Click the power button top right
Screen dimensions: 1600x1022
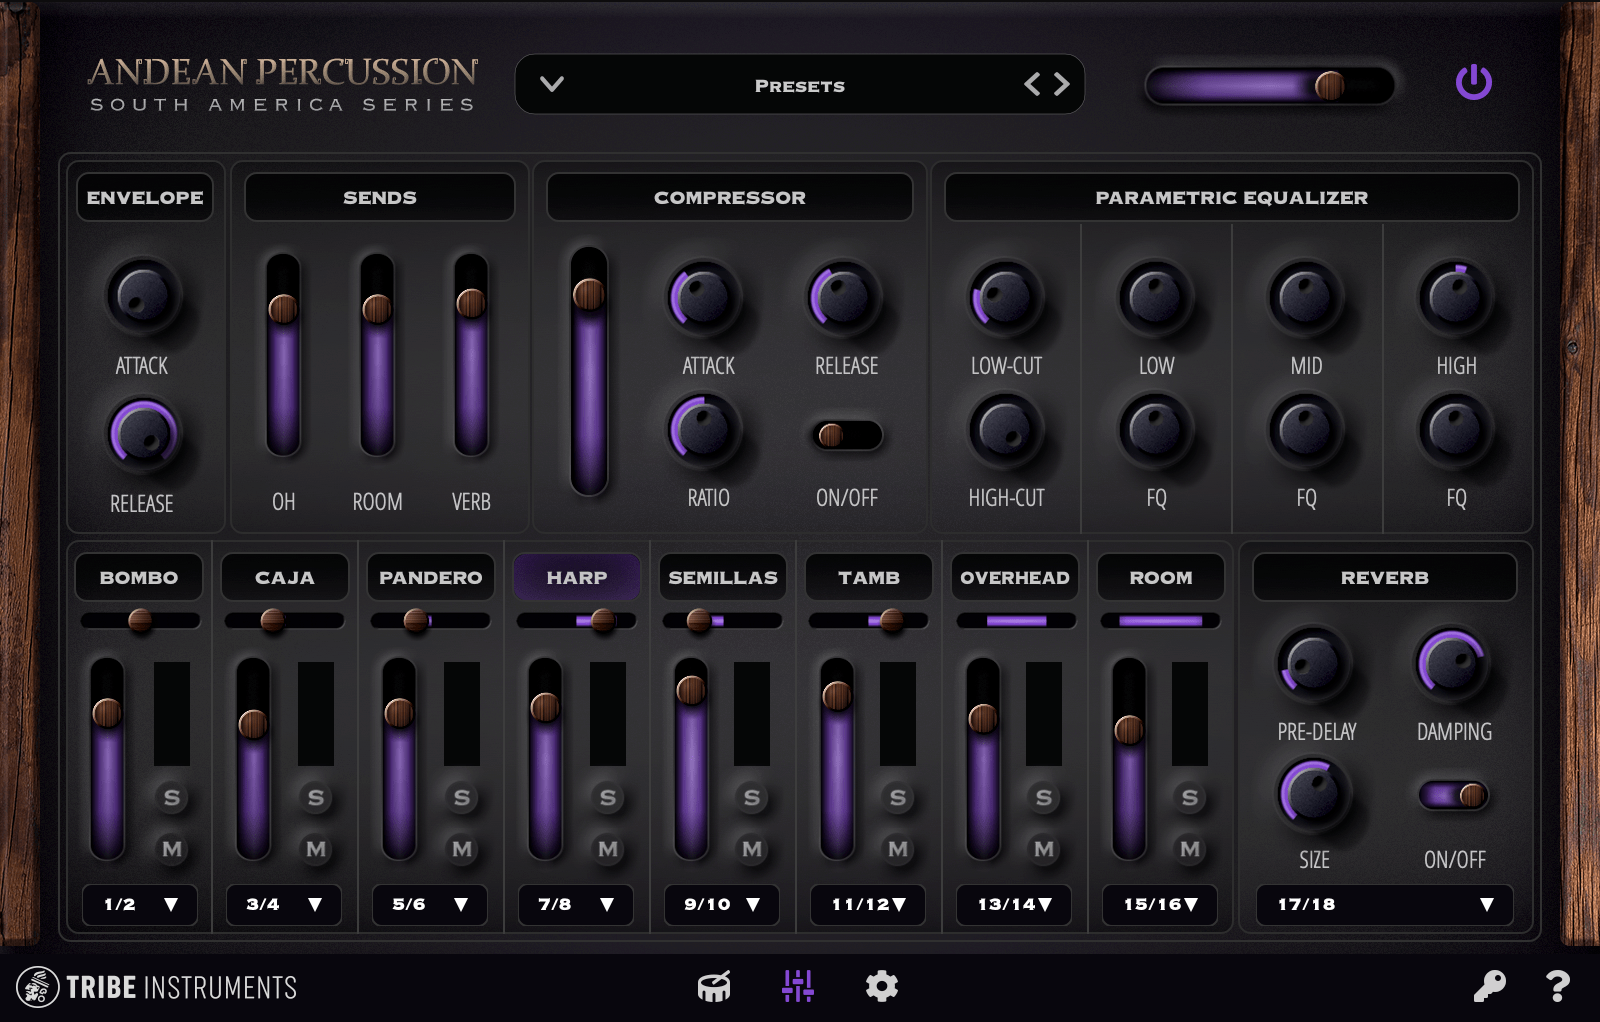[1475, 84]
